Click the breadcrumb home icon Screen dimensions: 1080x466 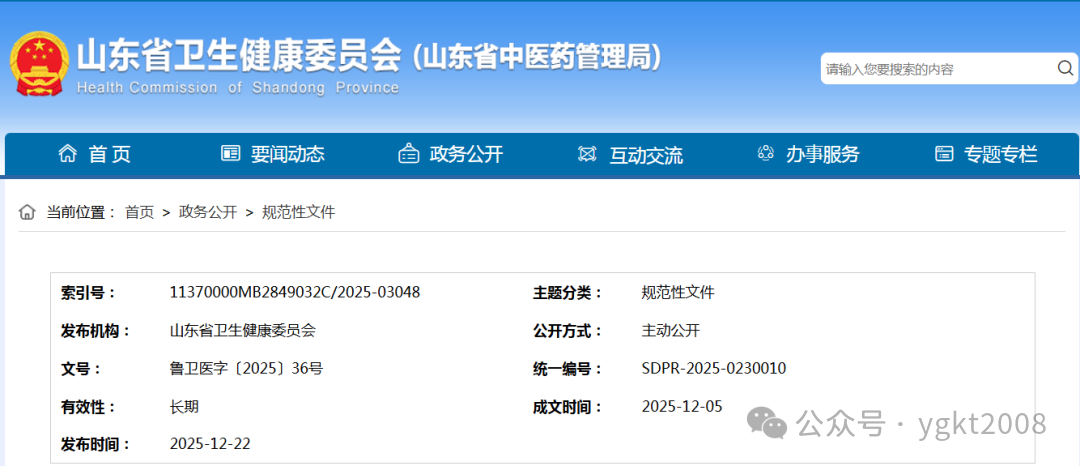(x=27, y=212)
